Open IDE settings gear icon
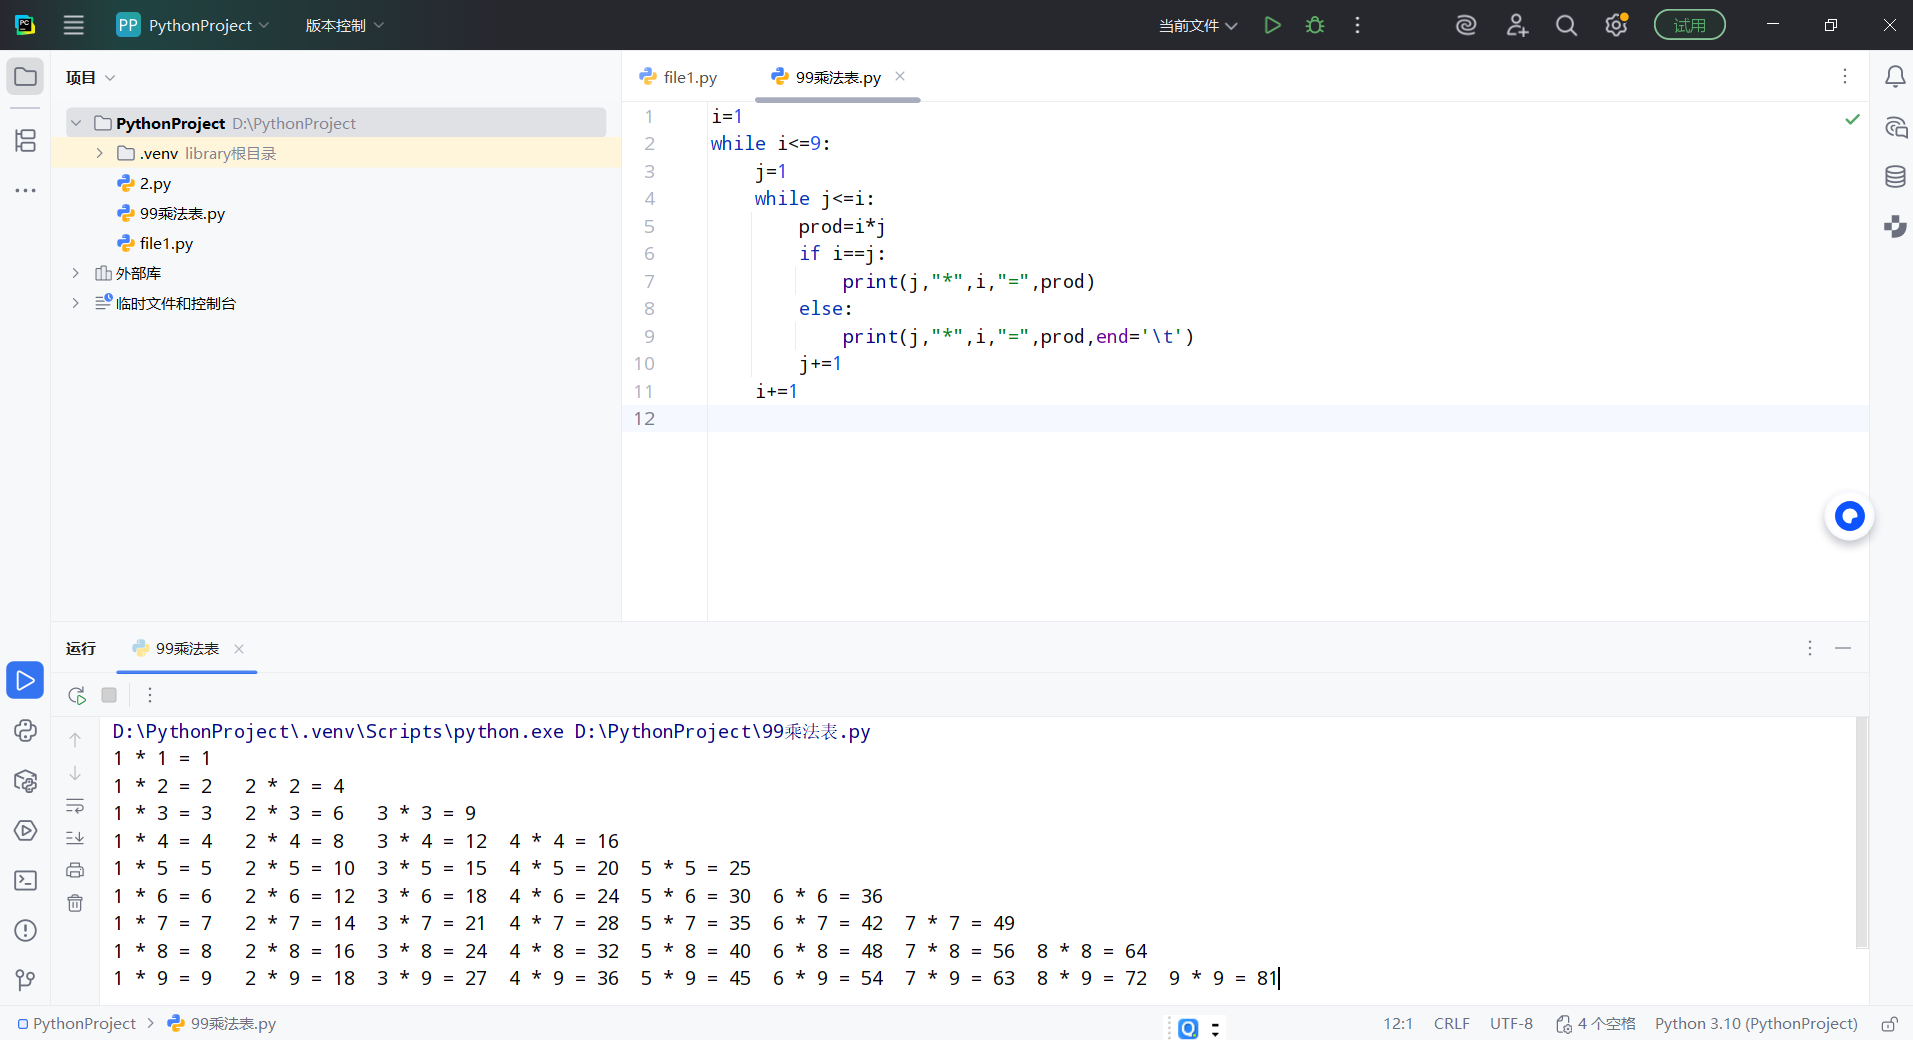 click(x=1616, y=25)
